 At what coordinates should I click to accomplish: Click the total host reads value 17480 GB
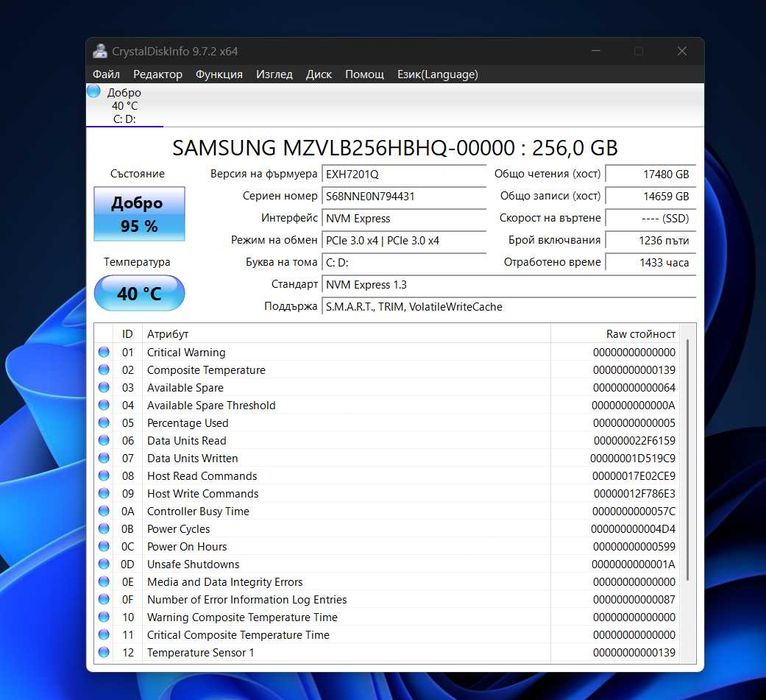click(x=650, y=174)
